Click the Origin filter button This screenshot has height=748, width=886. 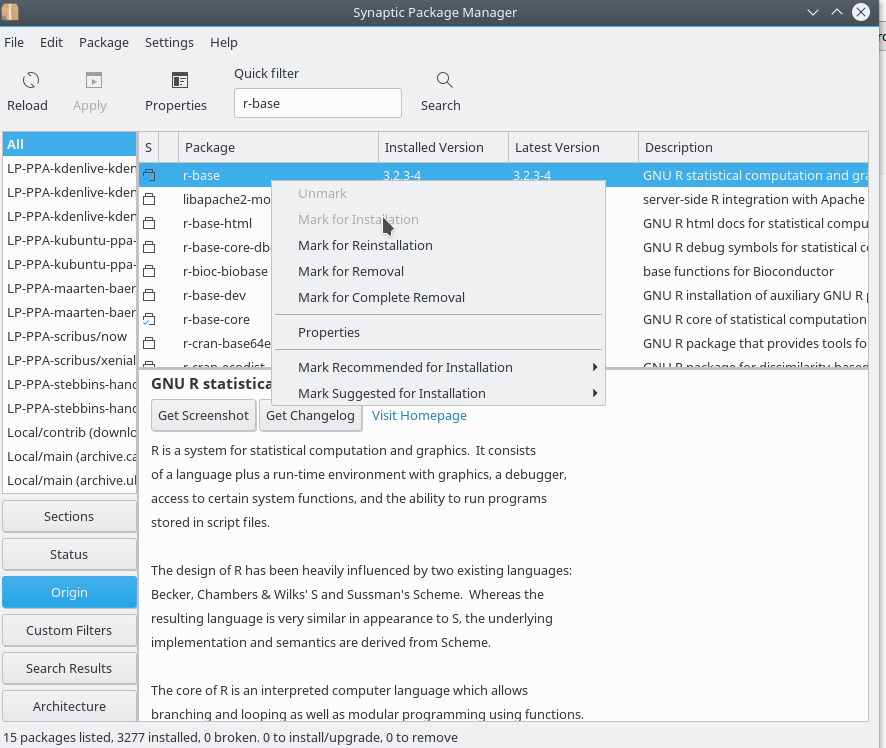click(x=69, y=592)
